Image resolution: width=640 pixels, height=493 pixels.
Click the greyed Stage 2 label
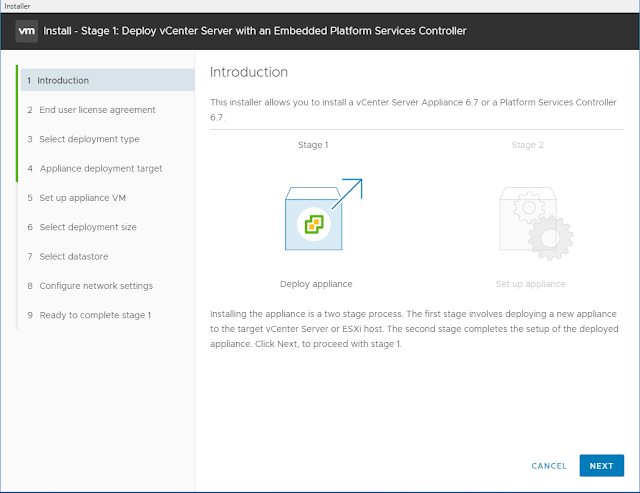coord(527,145)
